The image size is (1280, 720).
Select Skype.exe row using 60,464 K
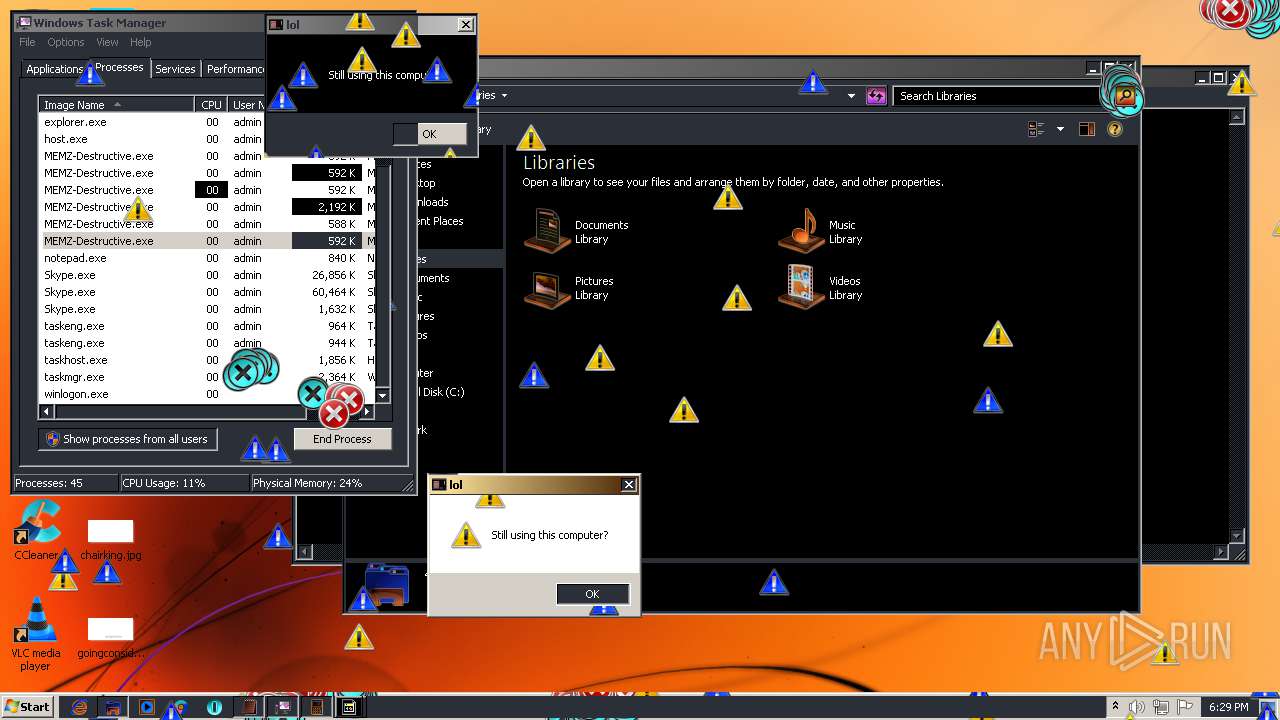pos(207,292)
